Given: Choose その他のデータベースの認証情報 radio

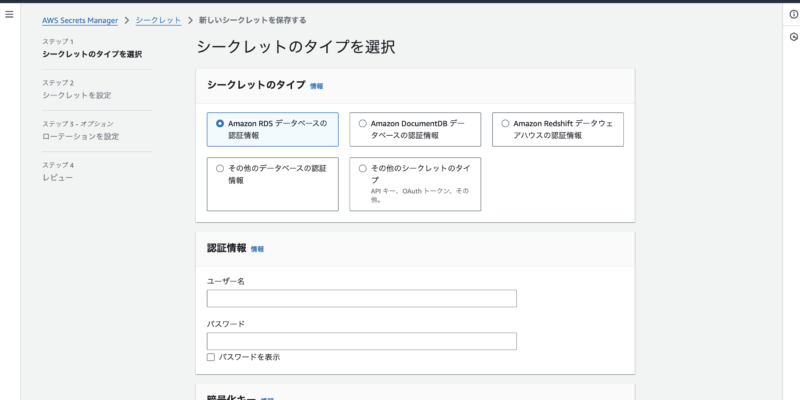Looking at the screenshot, I should coord(220,168).
